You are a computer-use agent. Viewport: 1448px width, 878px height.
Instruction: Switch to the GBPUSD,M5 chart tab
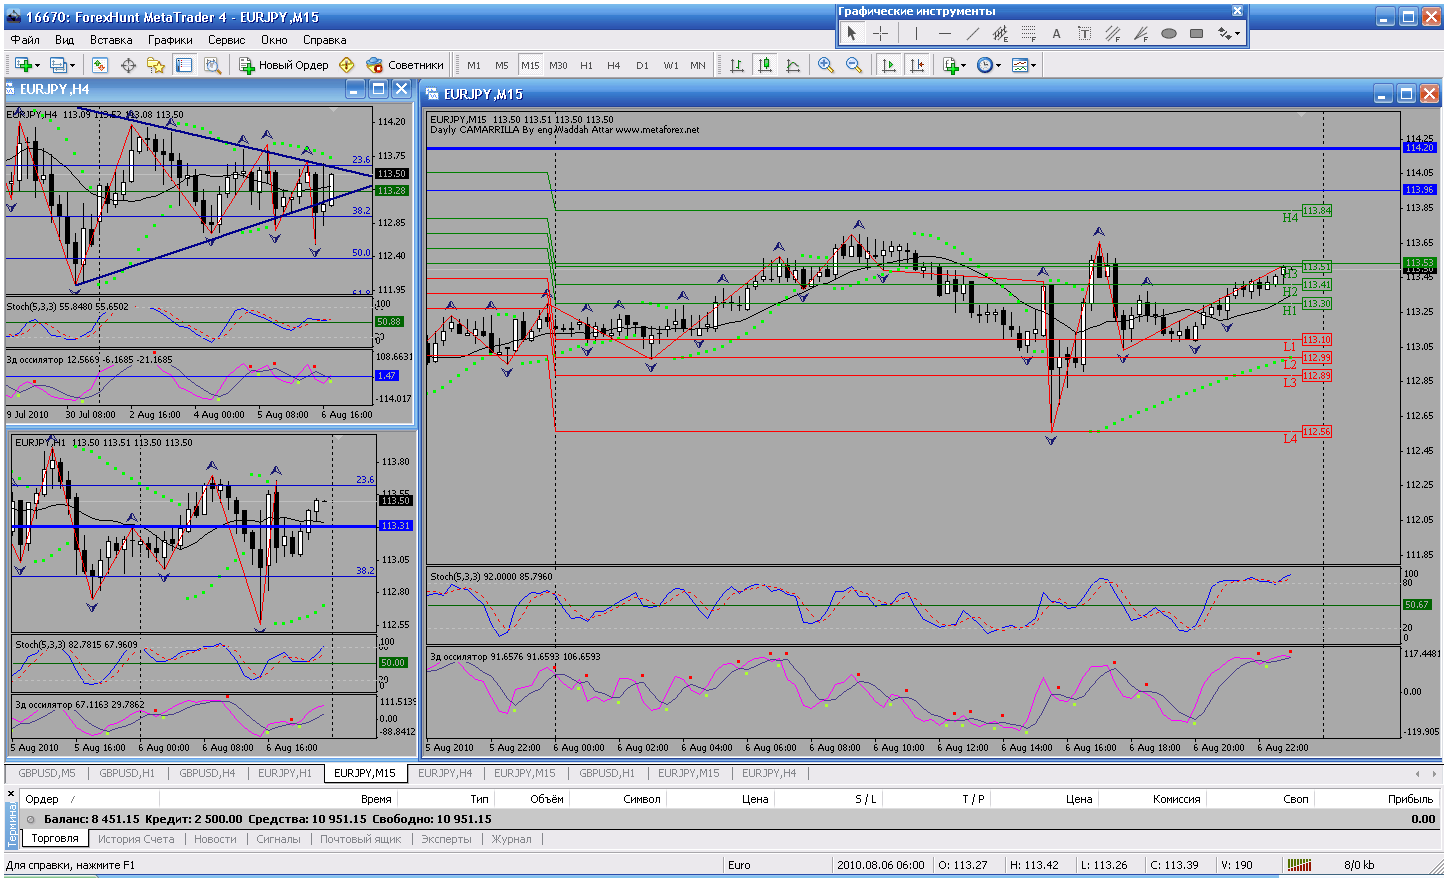(x=47, y=773)
